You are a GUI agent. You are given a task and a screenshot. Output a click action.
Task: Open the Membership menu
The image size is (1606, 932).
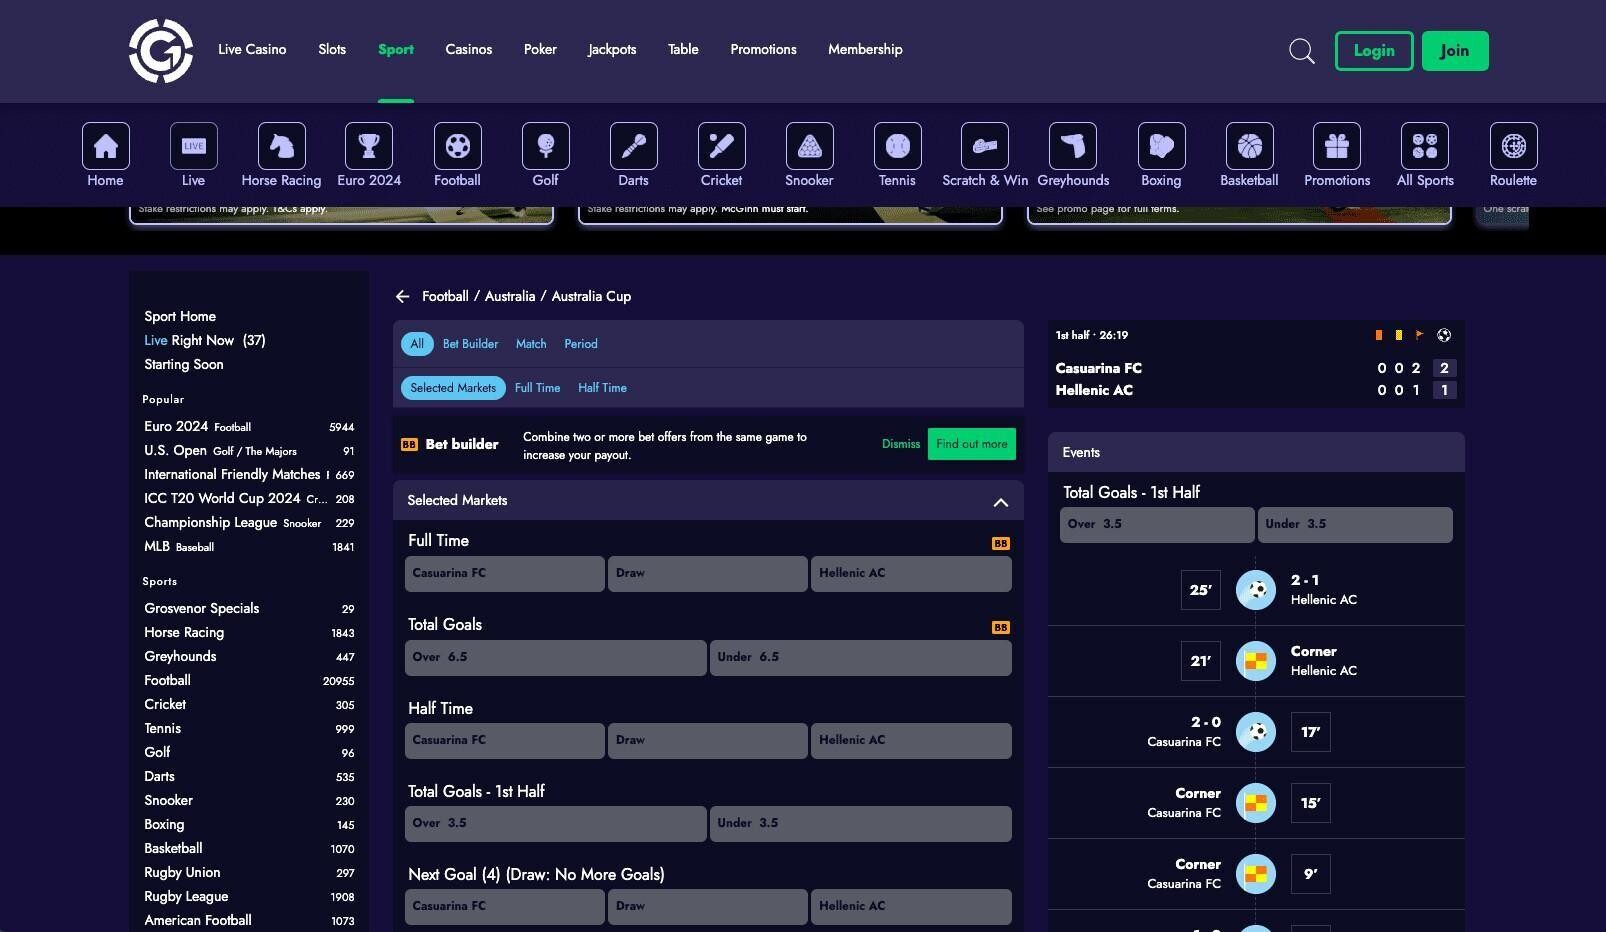[865, 49]
